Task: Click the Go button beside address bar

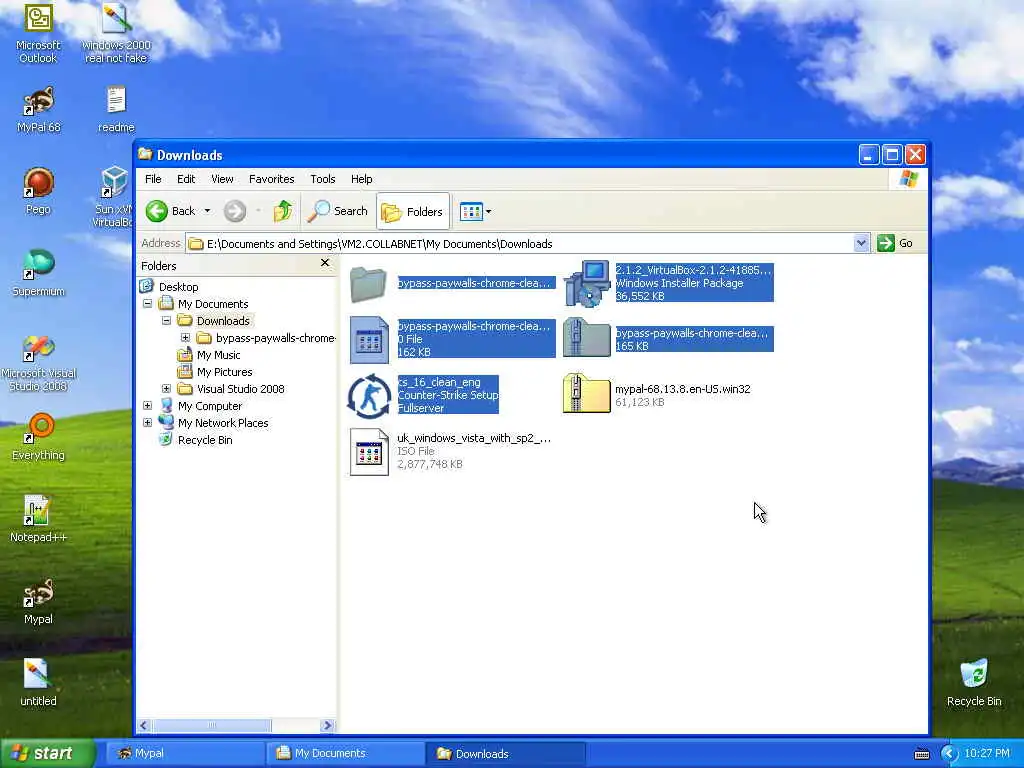Action: [x=895, y=244]
